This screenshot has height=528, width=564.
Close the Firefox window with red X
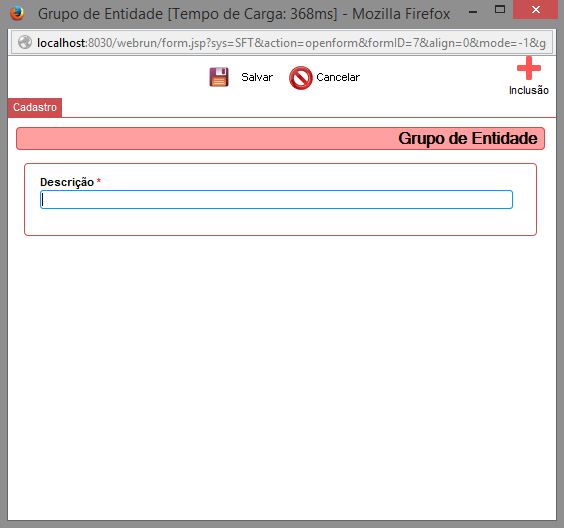[x=535, y=9]
